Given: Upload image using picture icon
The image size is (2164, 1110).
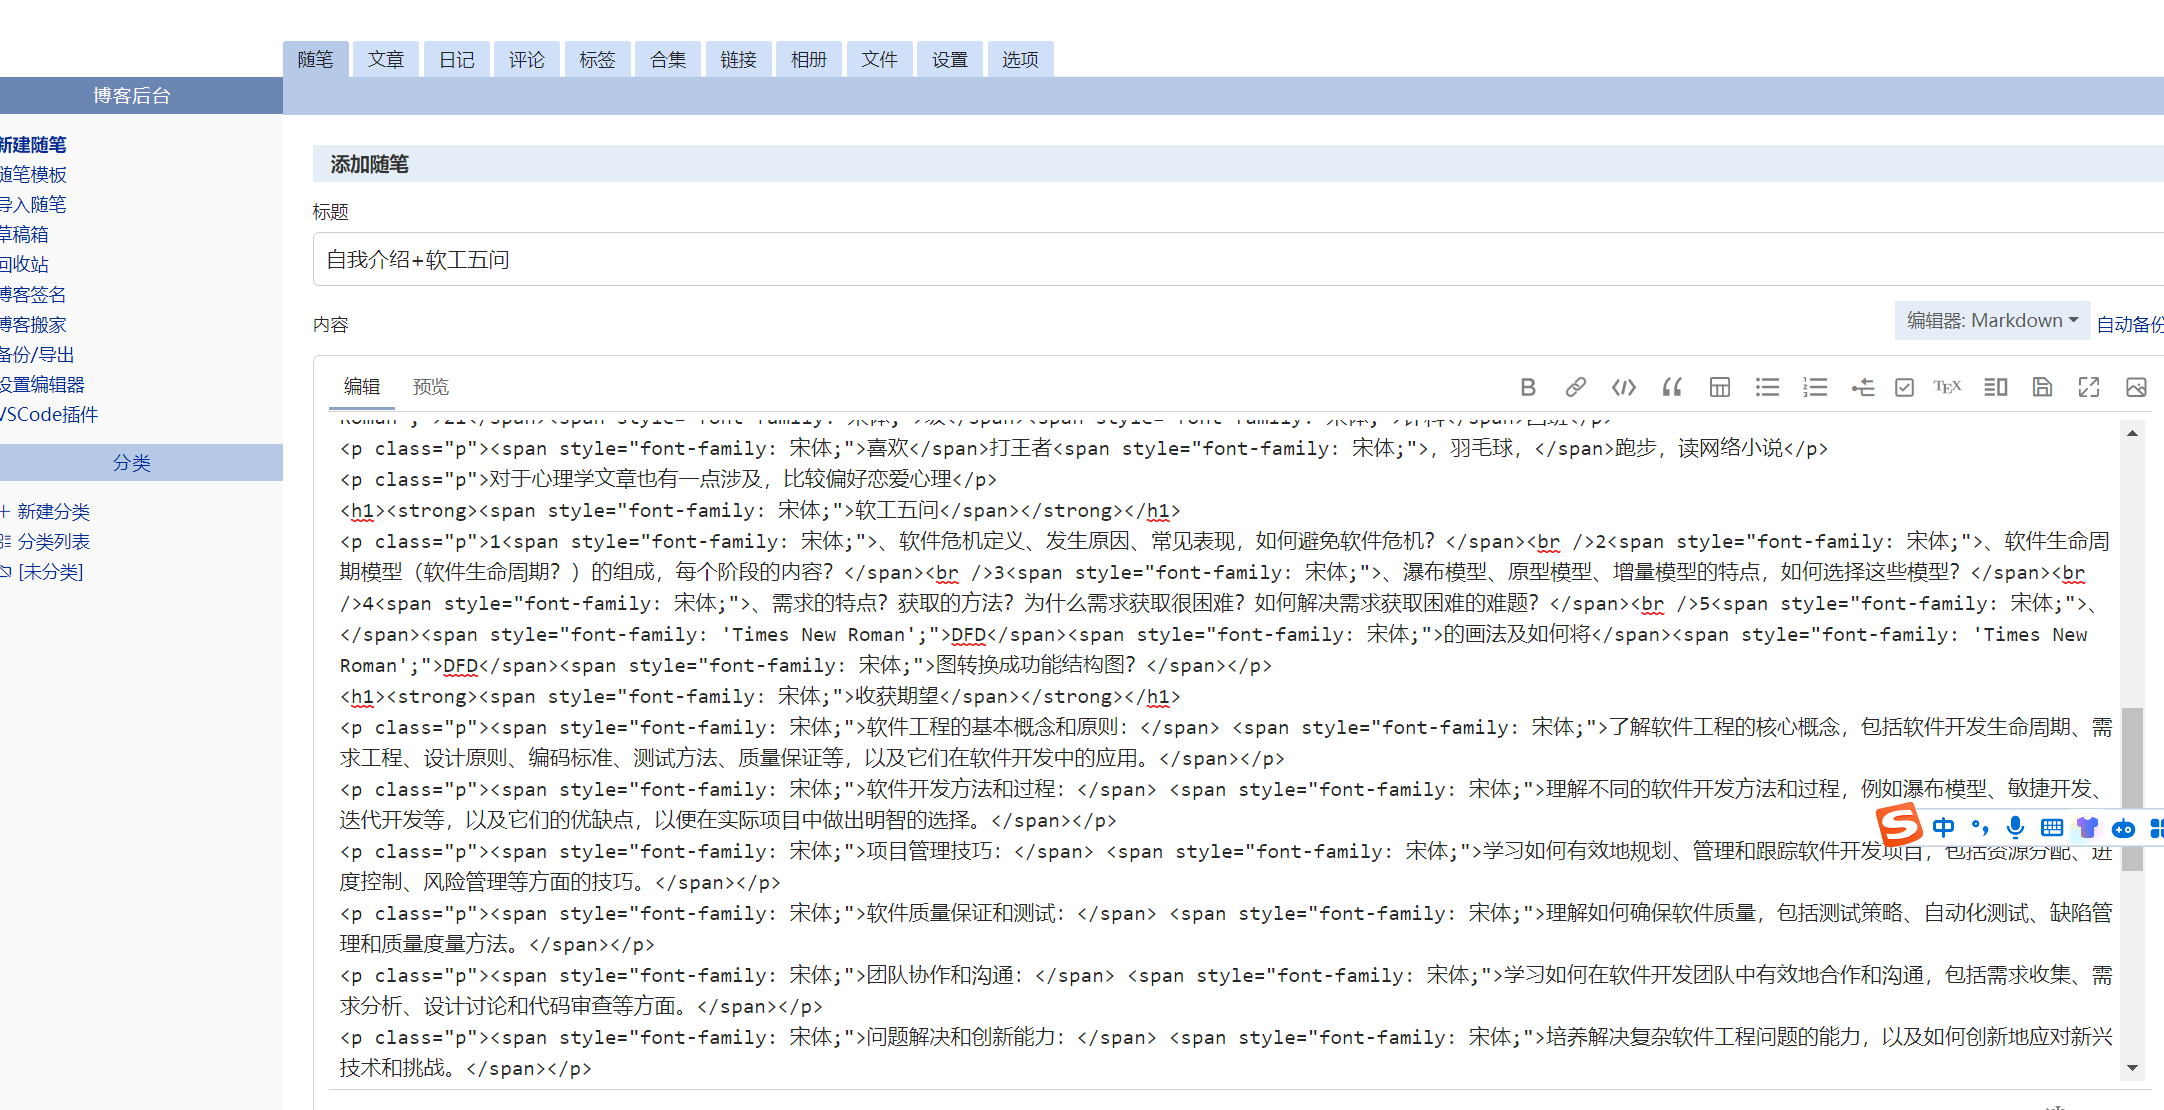Looking at the screenshot, I should point(2136,387).
